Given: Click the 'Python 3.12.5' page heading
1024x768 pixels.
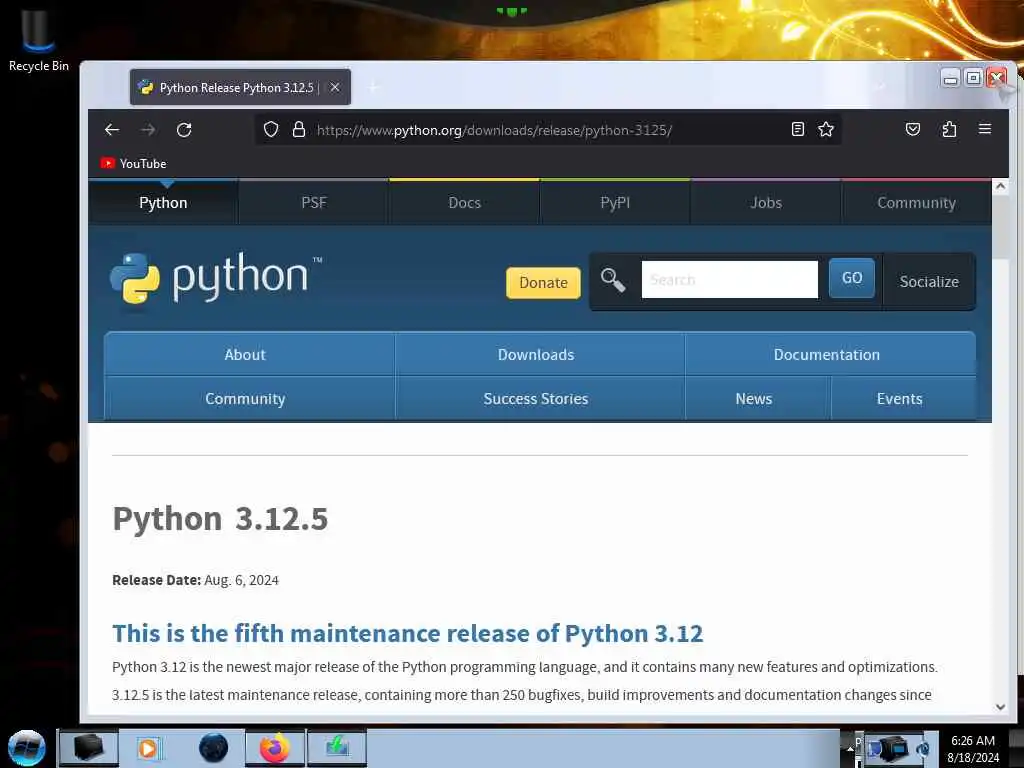Looking at the screenshot, I should coord(220,519).
